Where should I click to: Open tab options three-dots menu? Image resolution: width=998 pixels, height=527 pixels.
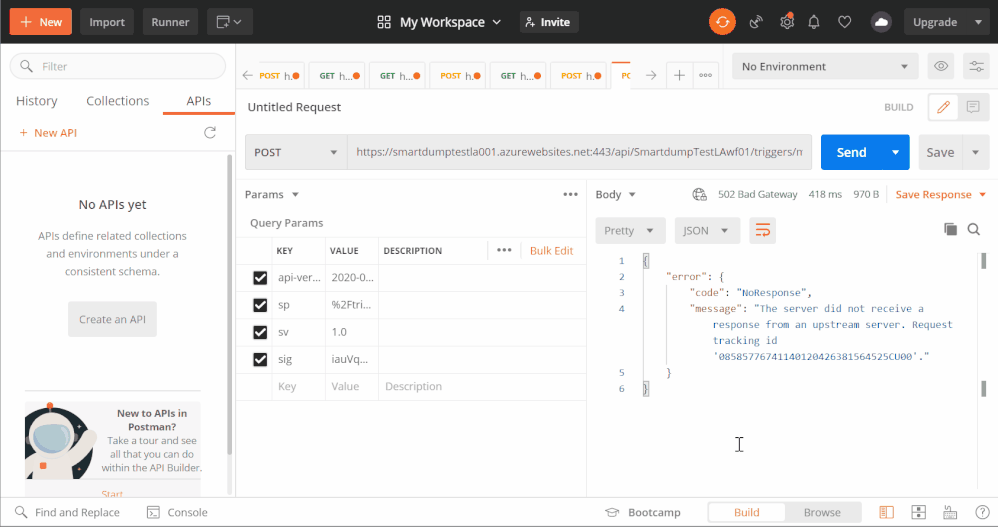coord(705,75)
